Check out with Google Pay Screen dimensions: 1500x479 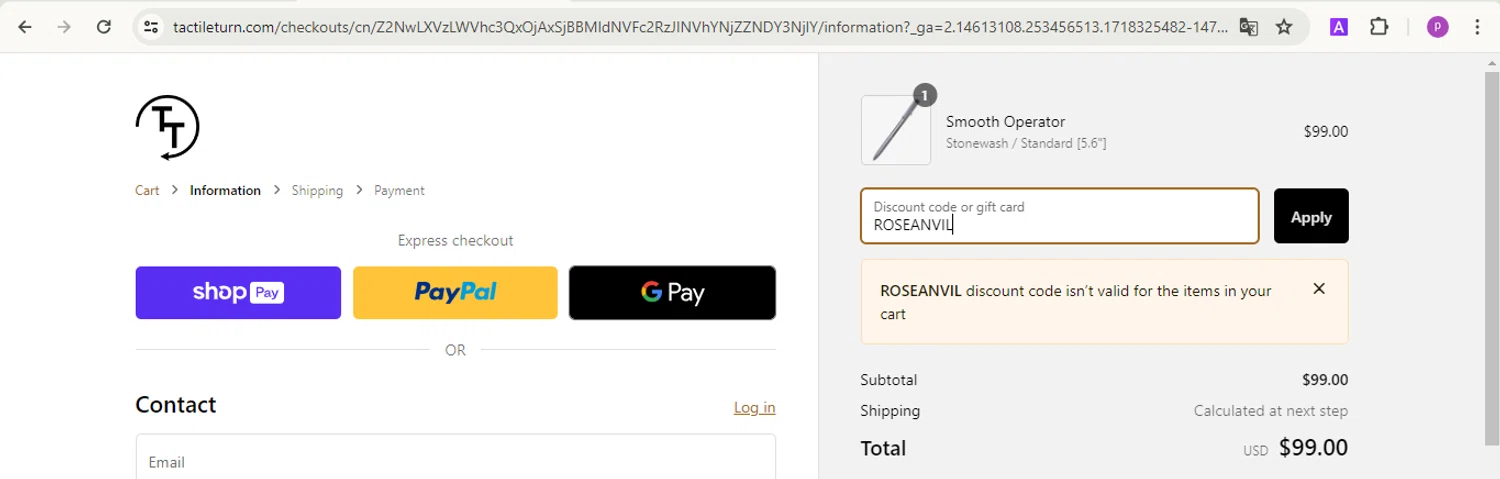tap(672, 293)
